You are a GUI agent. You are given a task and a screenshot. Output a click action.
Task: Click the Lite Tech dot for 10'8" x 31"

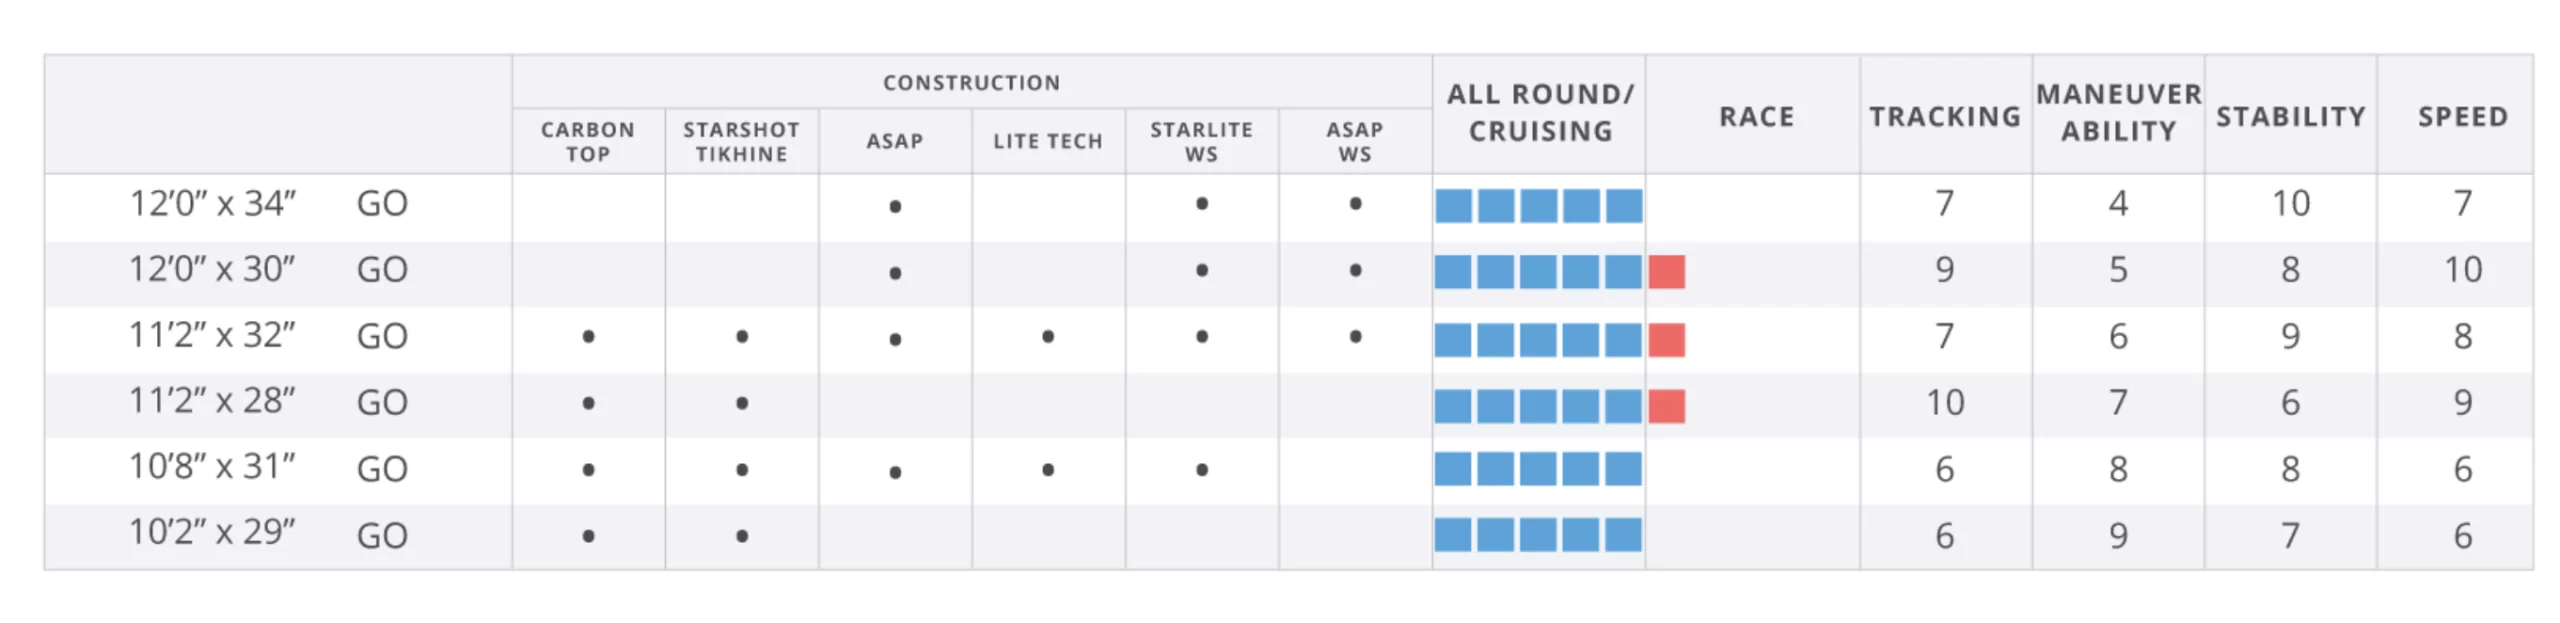(1047, 469)
